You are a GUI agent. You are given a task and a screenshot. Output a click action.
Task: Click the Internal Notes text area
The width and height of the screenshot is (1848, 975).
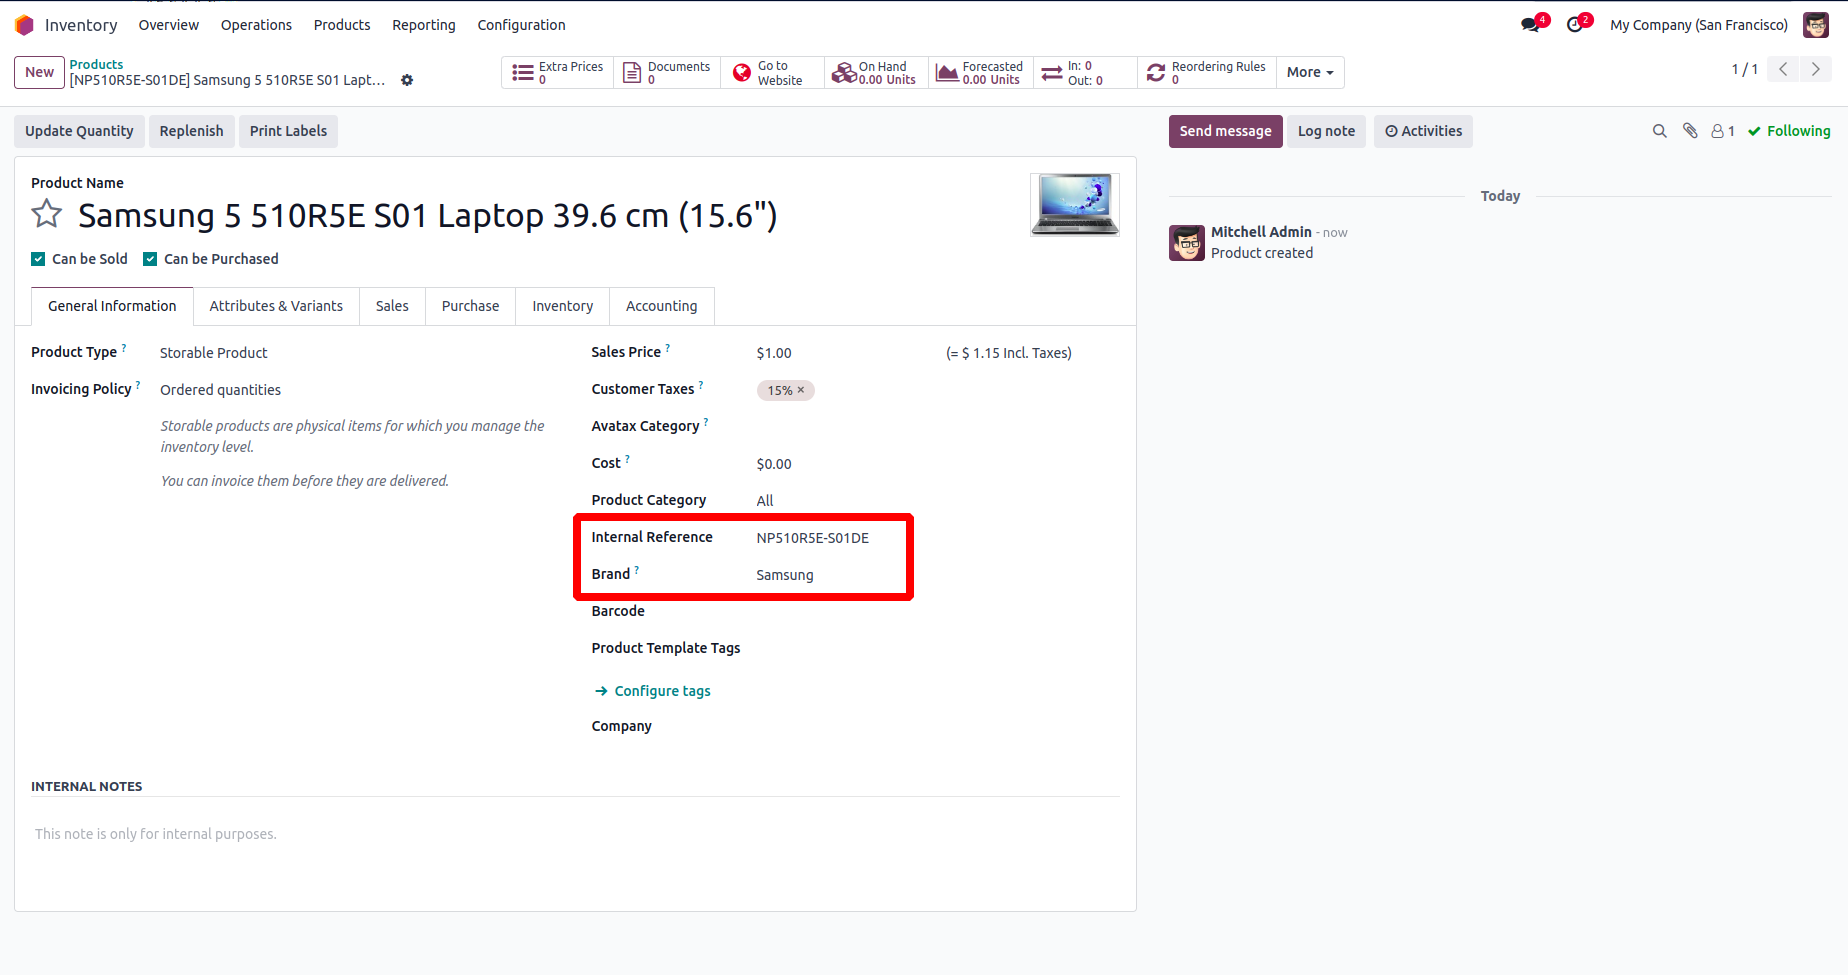[x=575, y=834]
